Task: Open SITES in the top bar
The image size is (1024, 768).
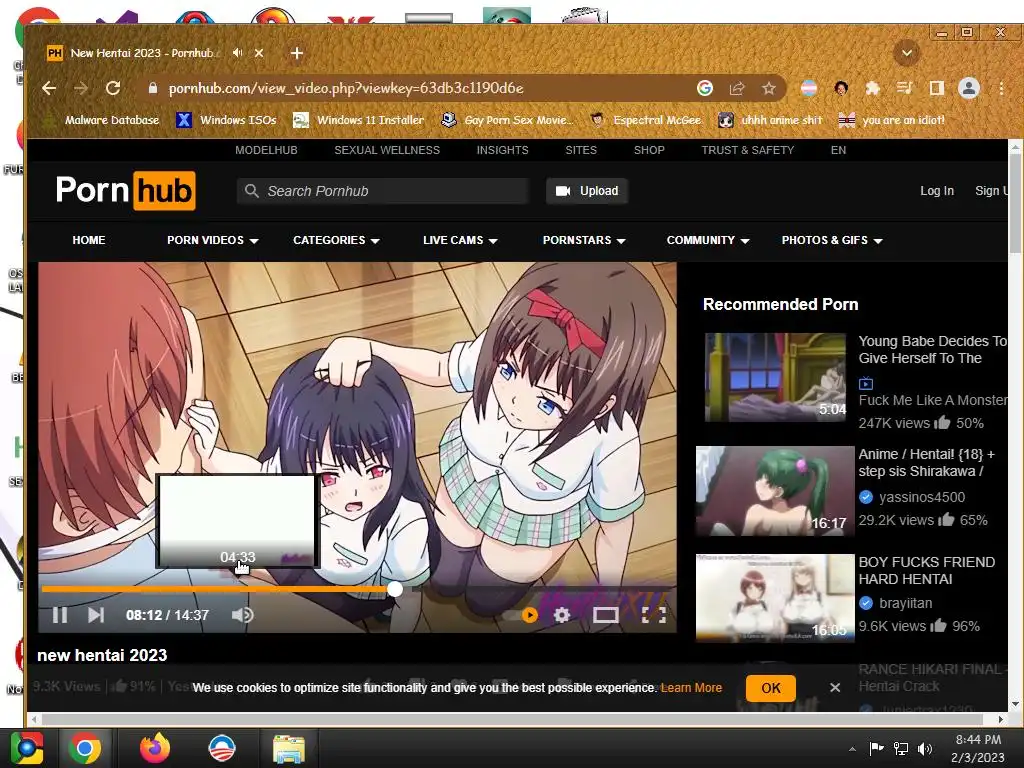Action: (581, 150)
